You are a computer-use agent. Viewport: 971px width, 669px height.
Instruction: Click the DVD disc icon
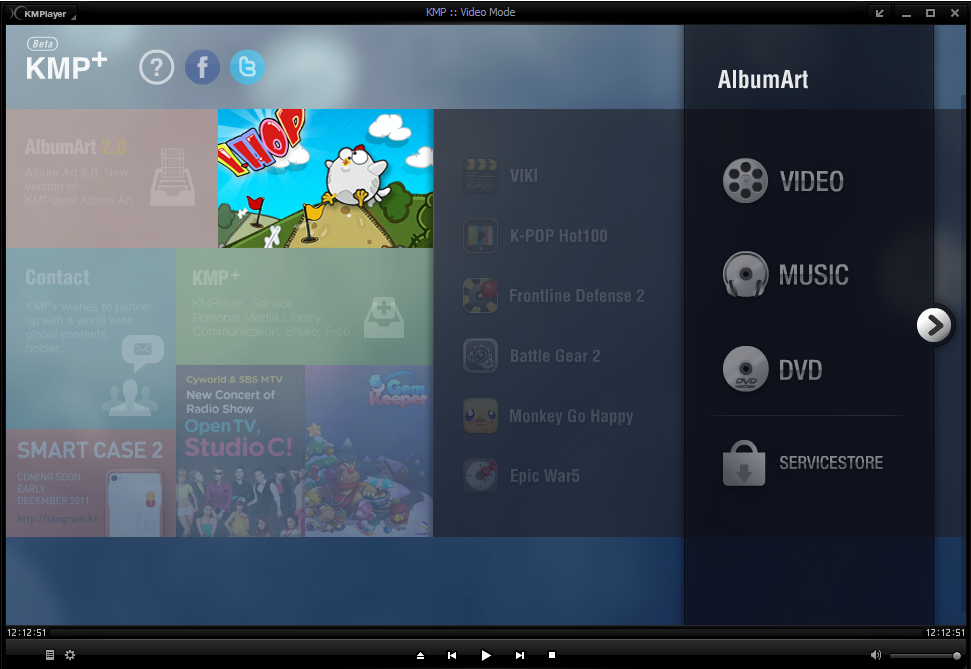[746, 369]
